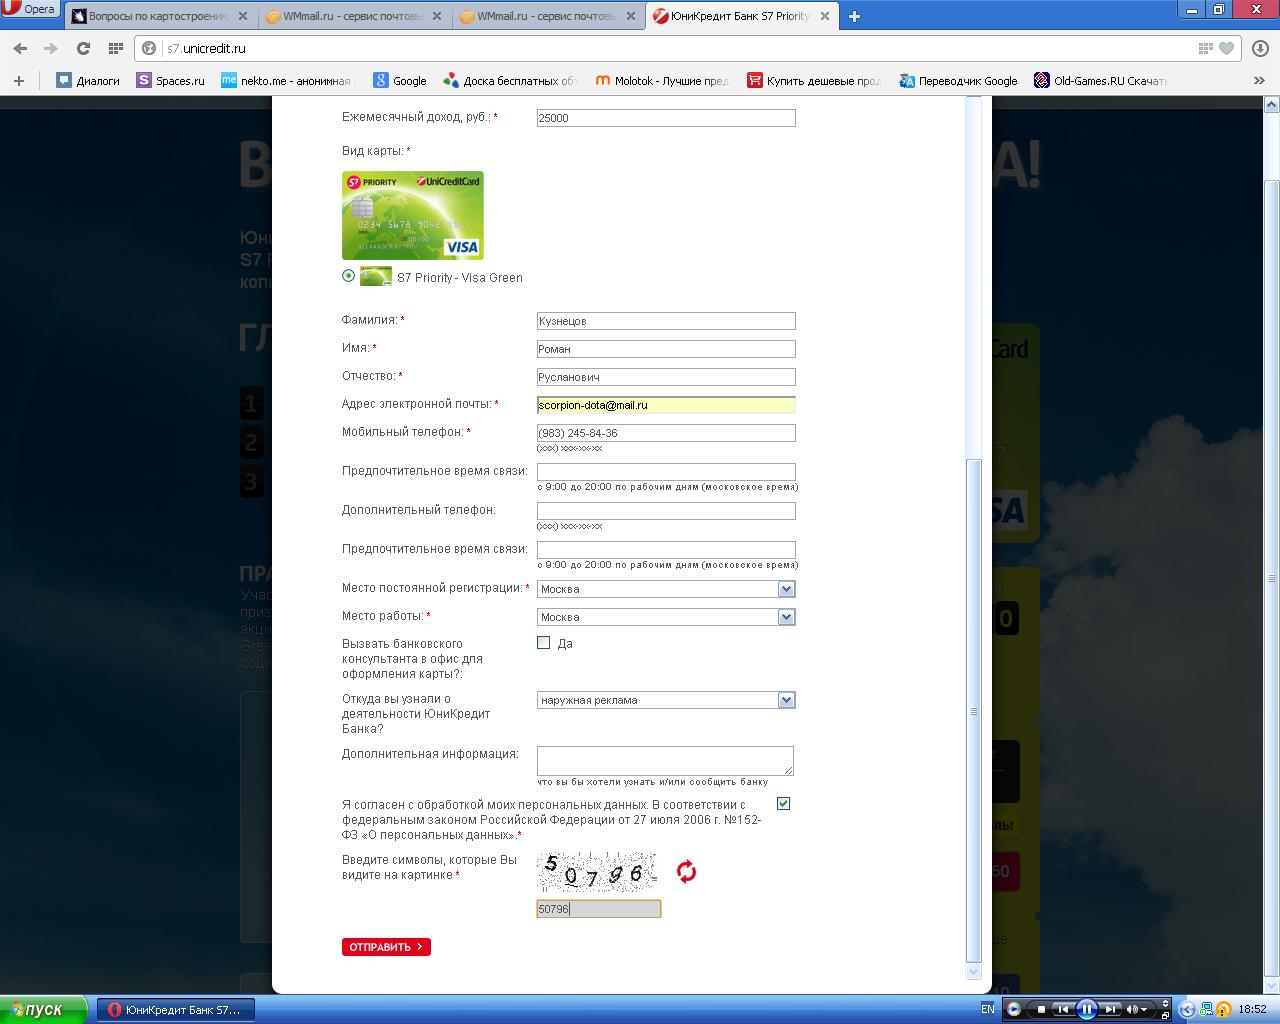Viewport: 1280px width, 1024px height.
Task: Open the Доска бесплатных bookmark
Action: [x=511, y=81]
